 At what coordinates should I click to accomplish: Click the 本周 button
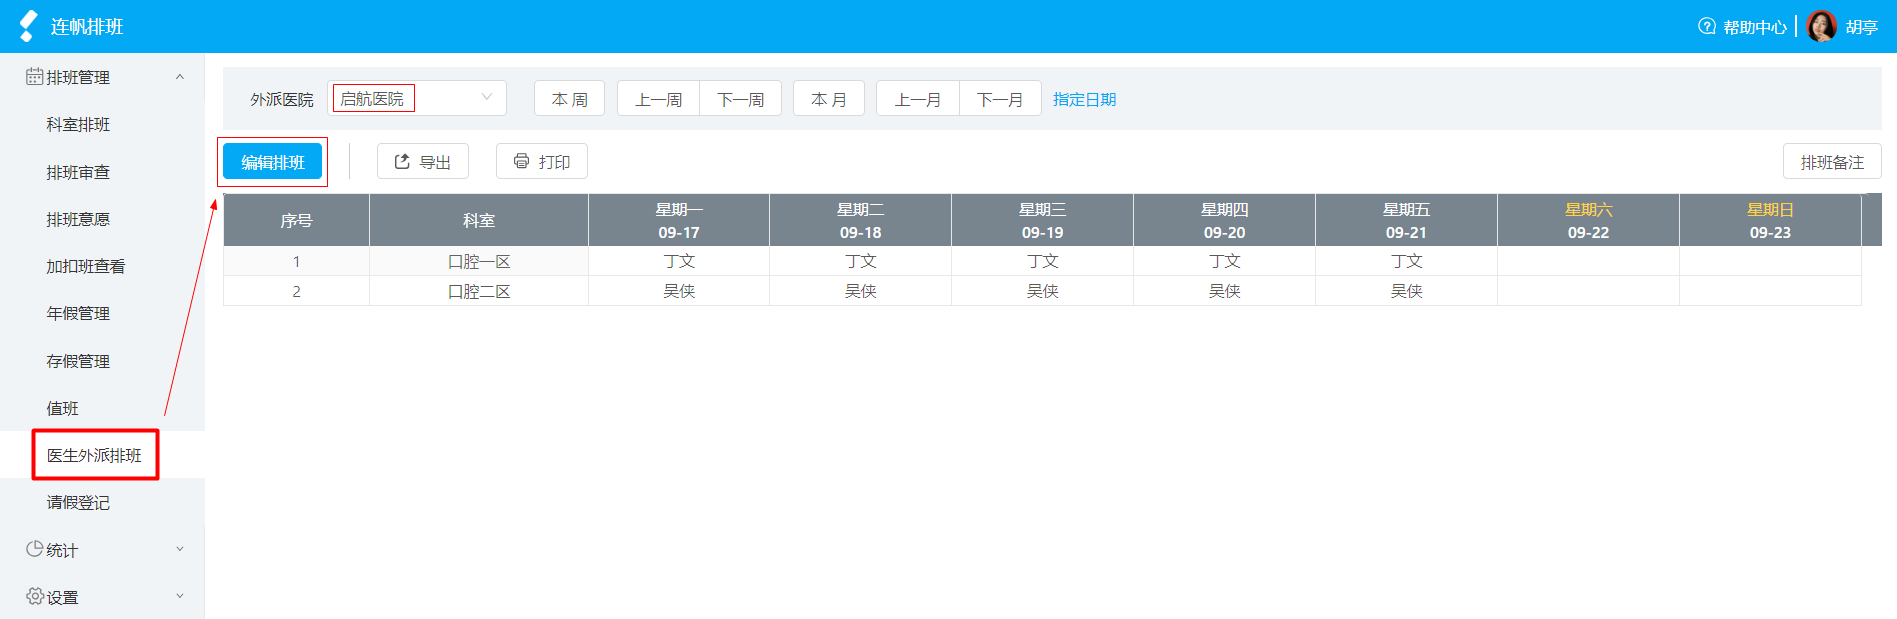(569, 99)
